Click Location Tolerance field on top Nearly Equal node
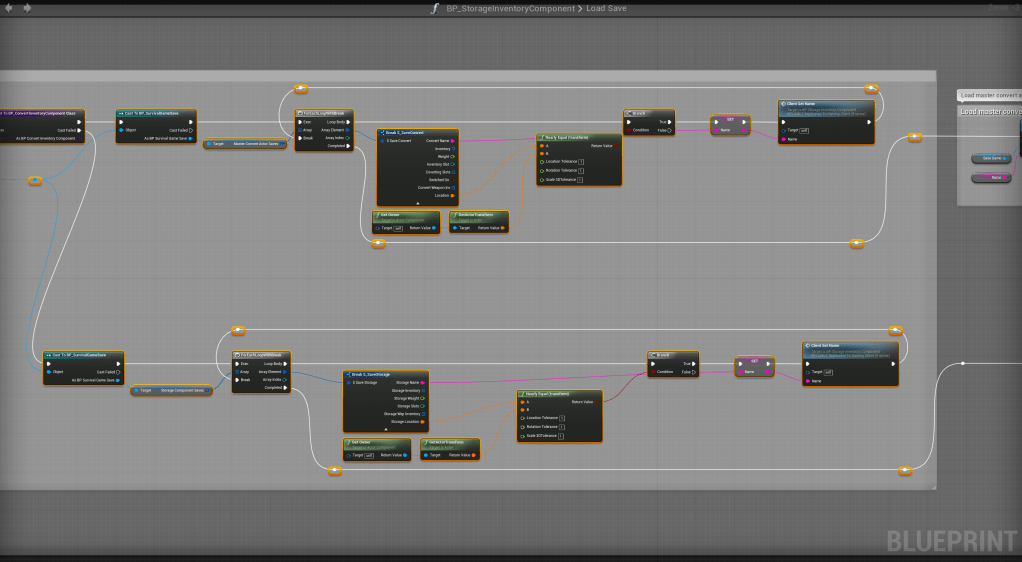This screenshot has height=562, width=1022. 580,161
